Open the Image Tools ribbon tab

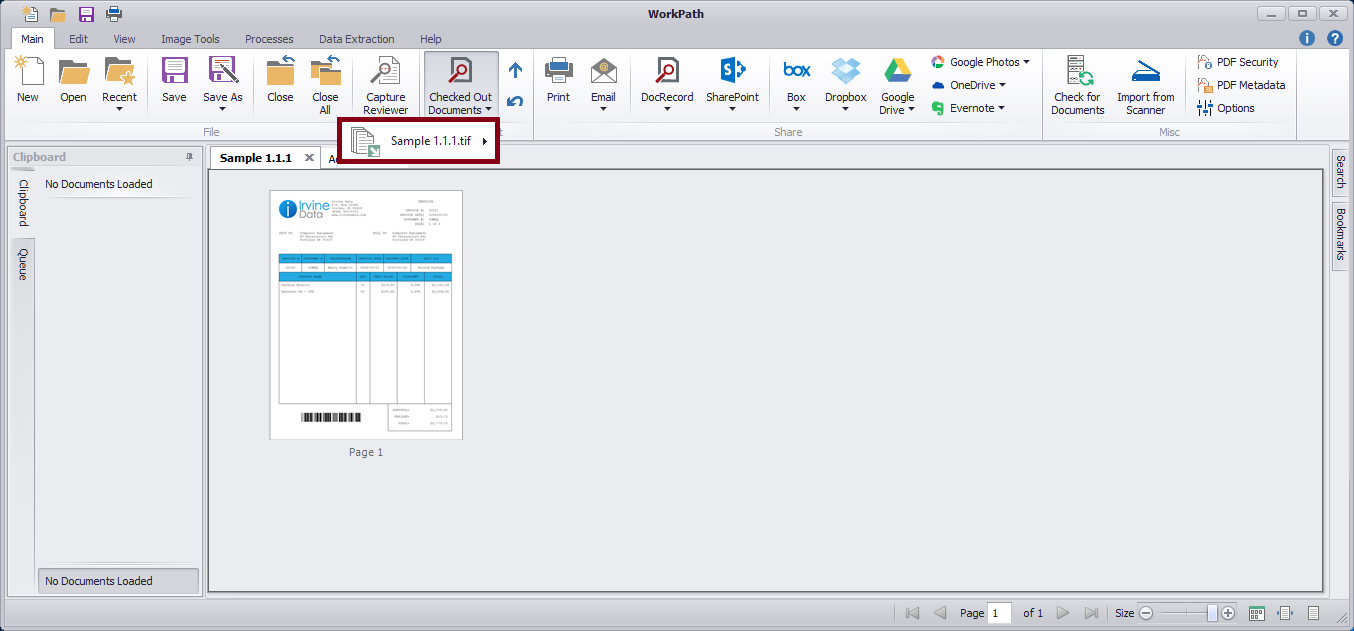point(190,39)
